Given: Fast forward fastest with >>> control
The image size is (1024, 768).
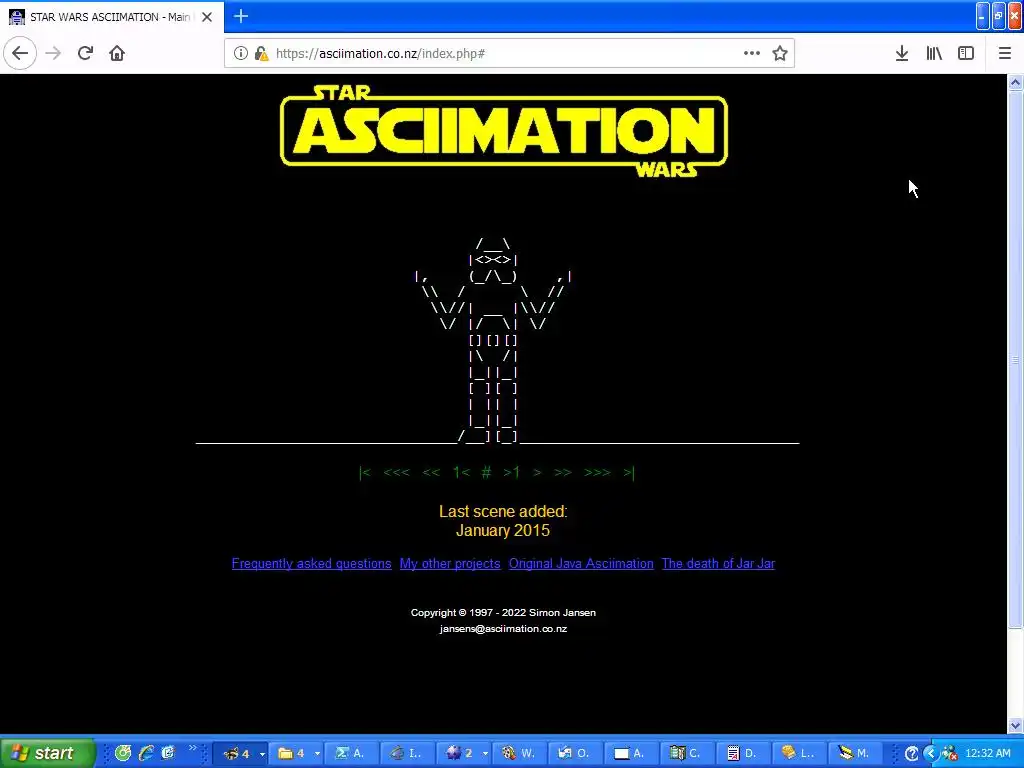Looking at the screenshot, I should pyautogui.click(x=598, y=472).
